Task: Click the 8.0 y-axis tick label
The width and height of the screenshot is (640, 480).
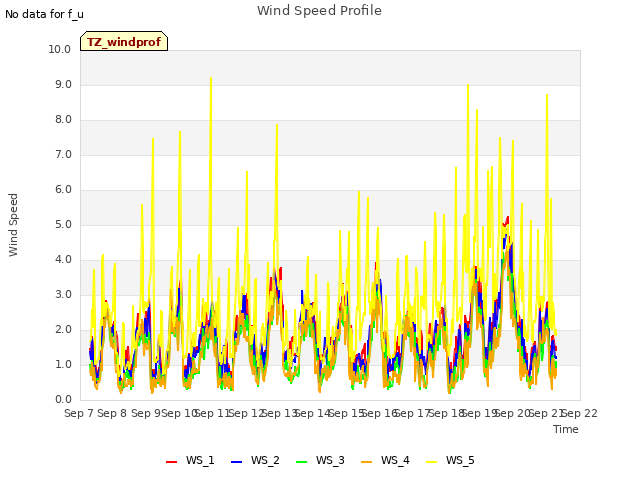Action: click(x=63, y=120)
